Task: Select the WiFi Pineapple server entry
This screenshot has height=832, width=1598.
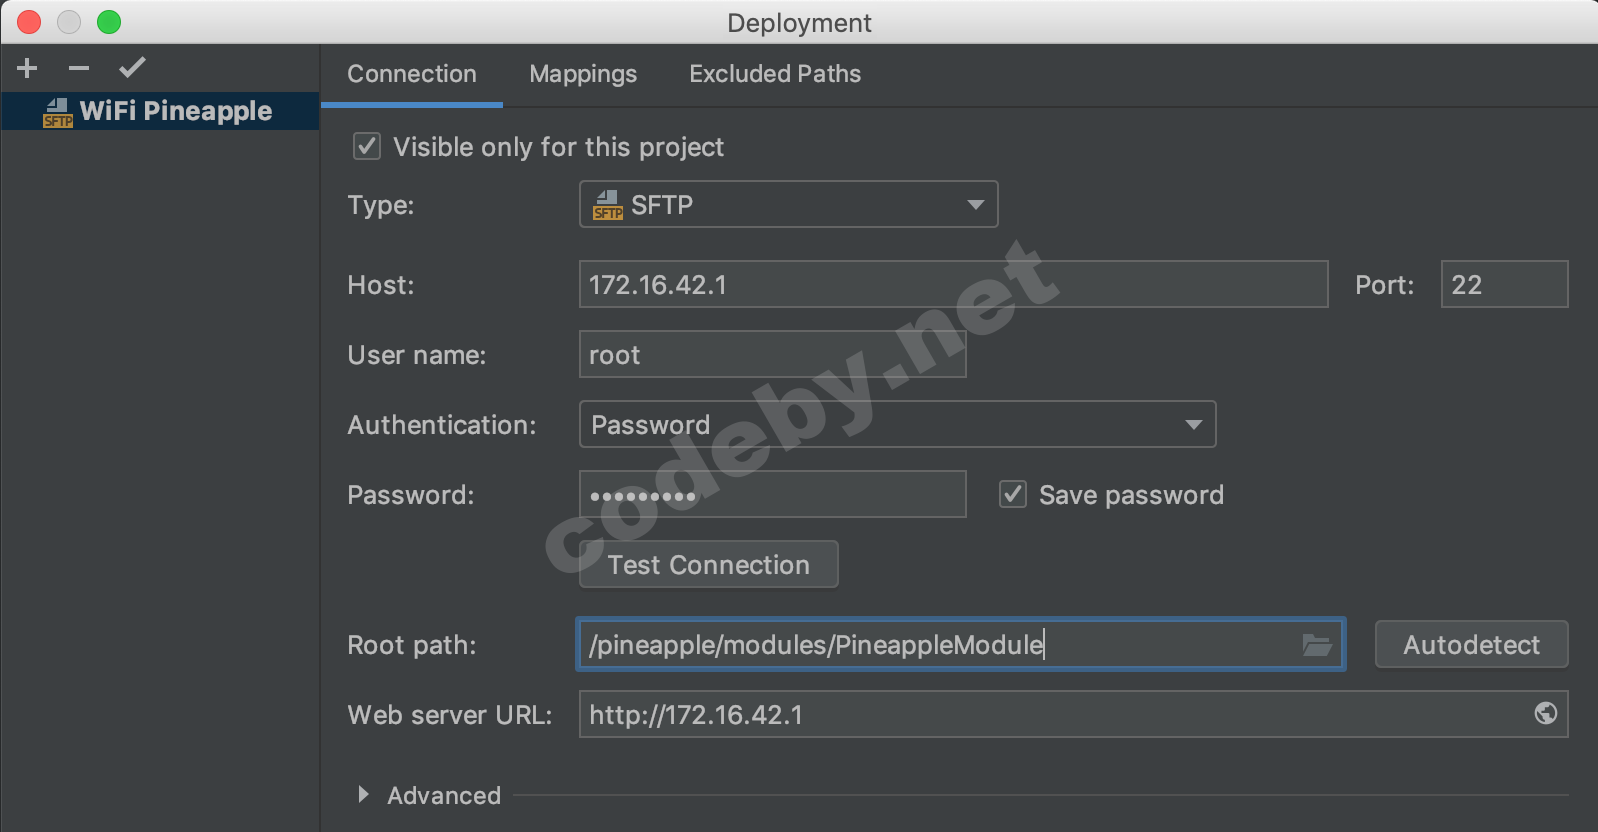Action: pos(160,111)
